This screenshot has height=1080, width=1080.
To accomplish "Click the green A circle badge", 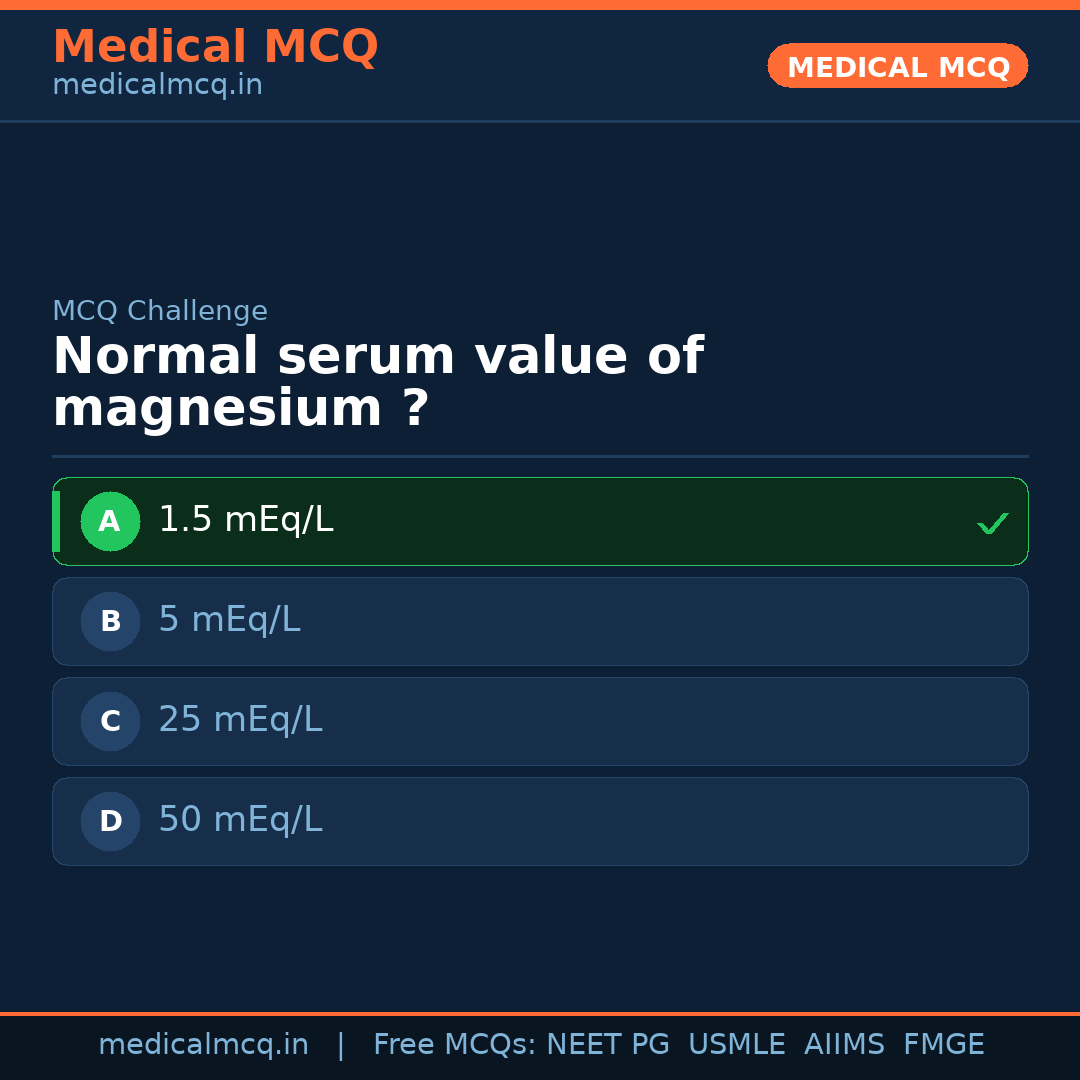I will 110,521.
